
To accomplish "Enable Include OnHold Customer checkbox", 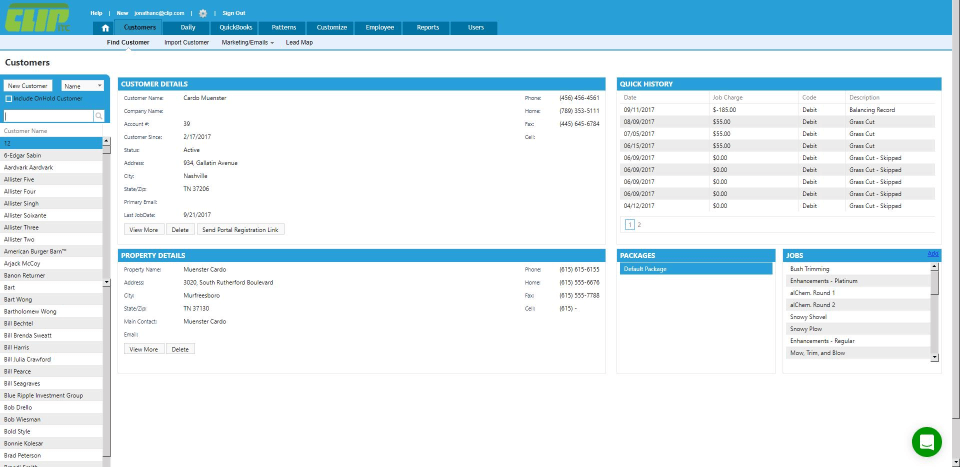I will pyautogui.click(x=8, y=99).
